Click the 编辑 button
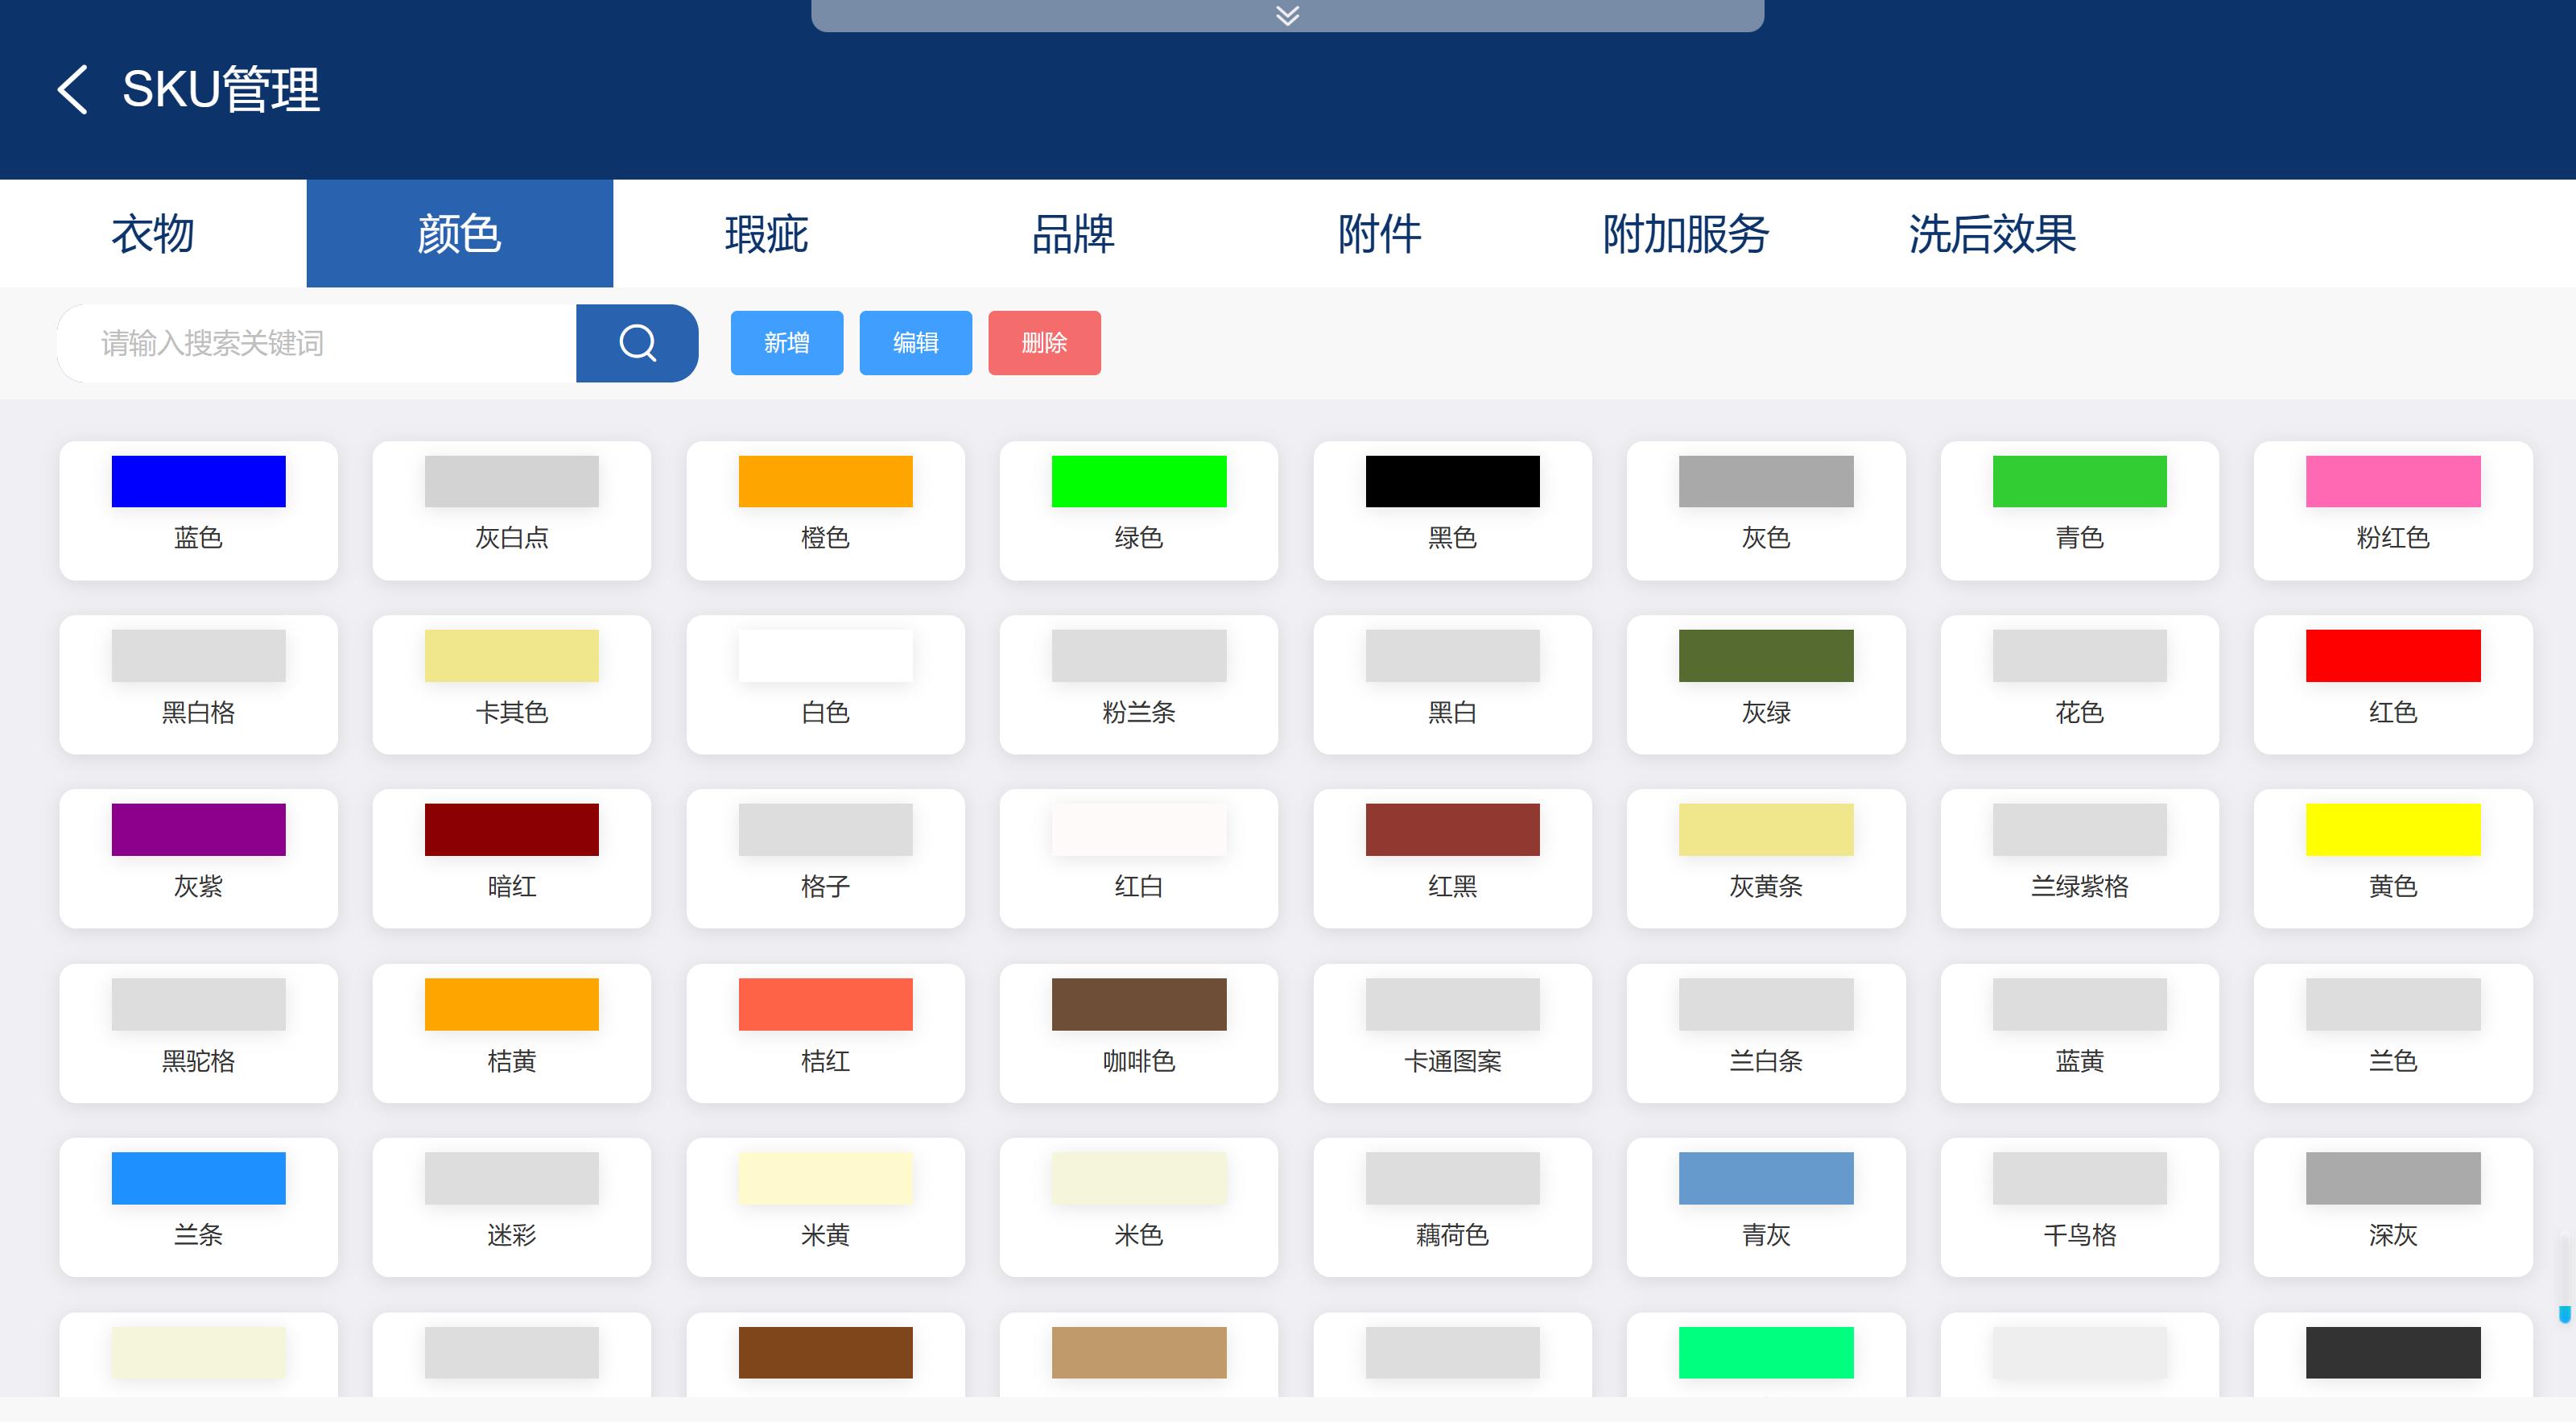 pyautogui.click(x=915, y=343)
